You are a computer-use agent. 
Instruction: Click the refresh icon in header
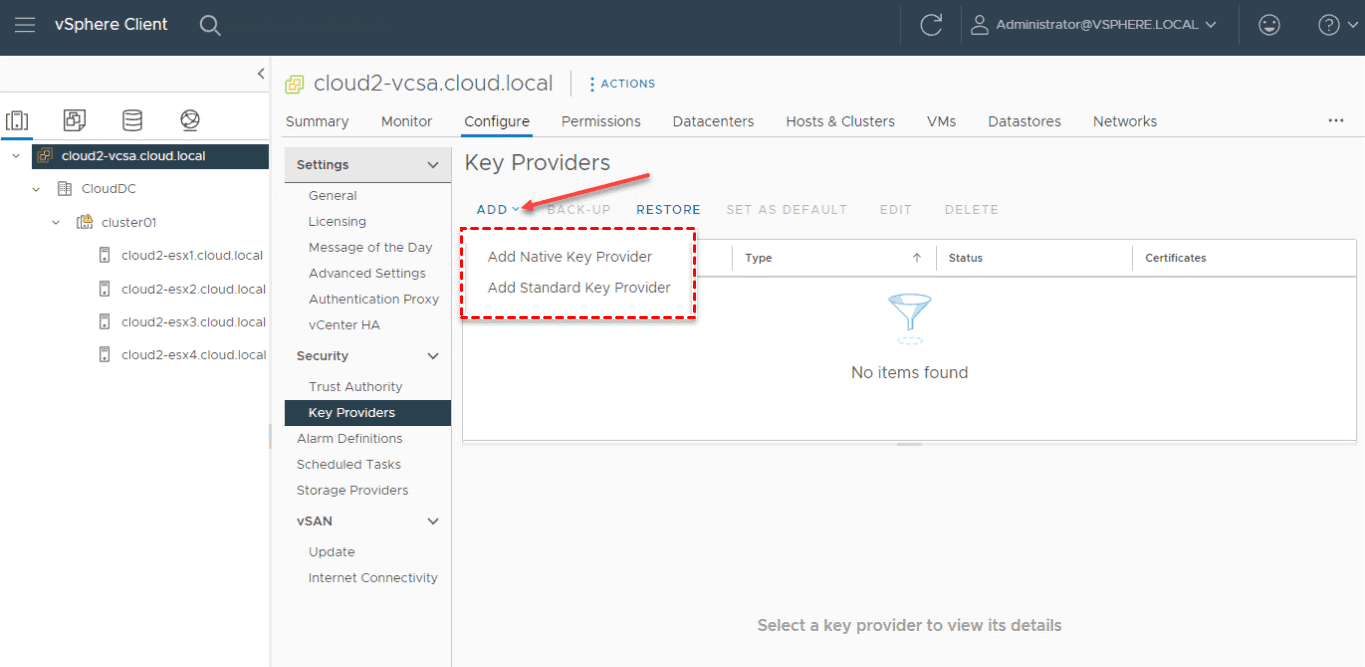tap(931, 25)
